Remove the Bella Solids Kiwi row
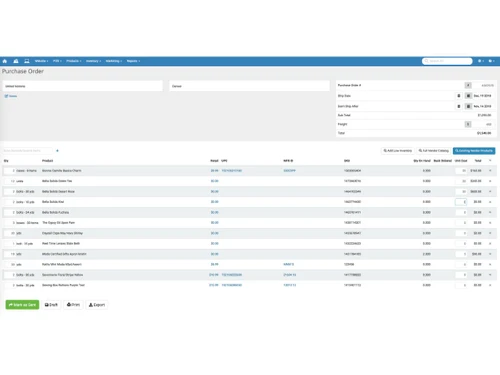The width and height of the screenshot is (500, 375). [490, 202]
